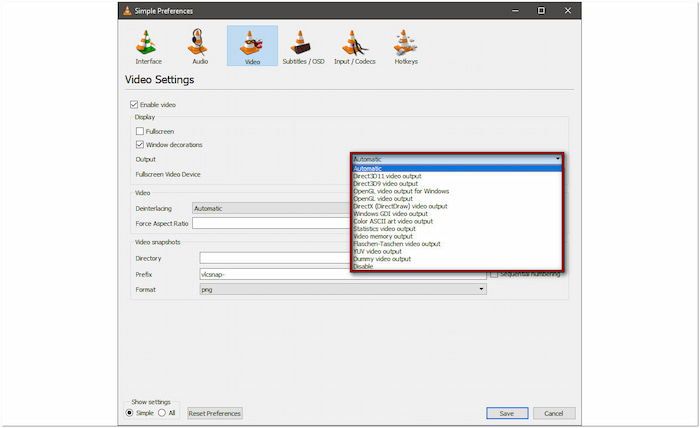Viewport: 700px width, 428px height.
Task: Choose Statistics video output
Action: point(457,229)
